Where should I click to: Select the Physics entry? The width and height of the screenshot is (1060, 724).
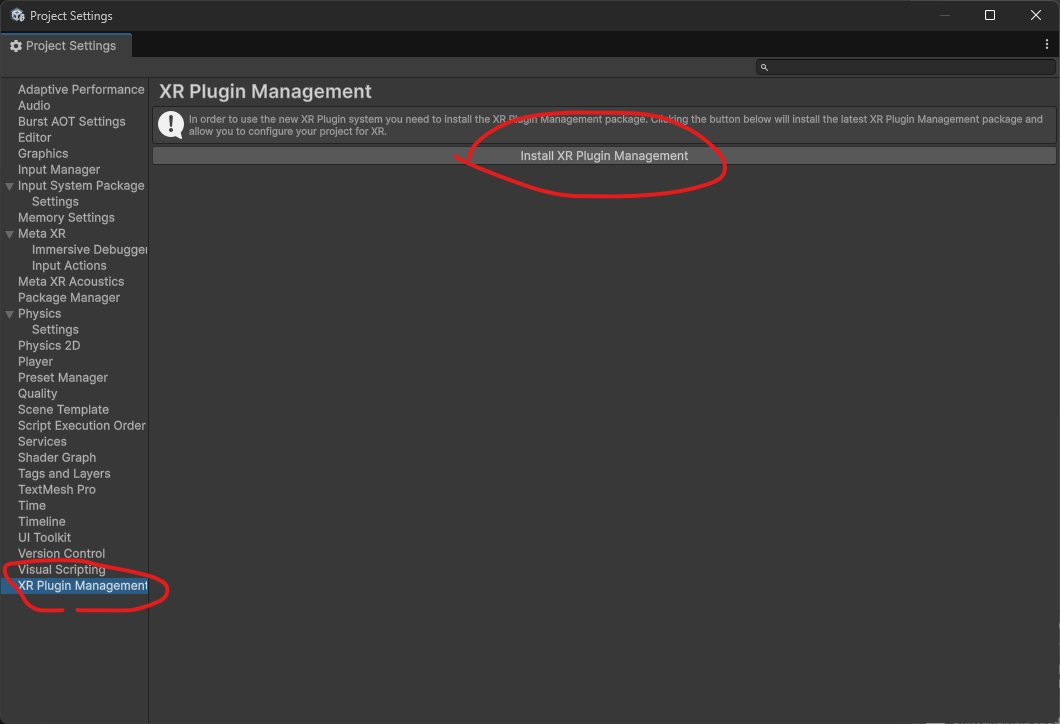[39, 314]
